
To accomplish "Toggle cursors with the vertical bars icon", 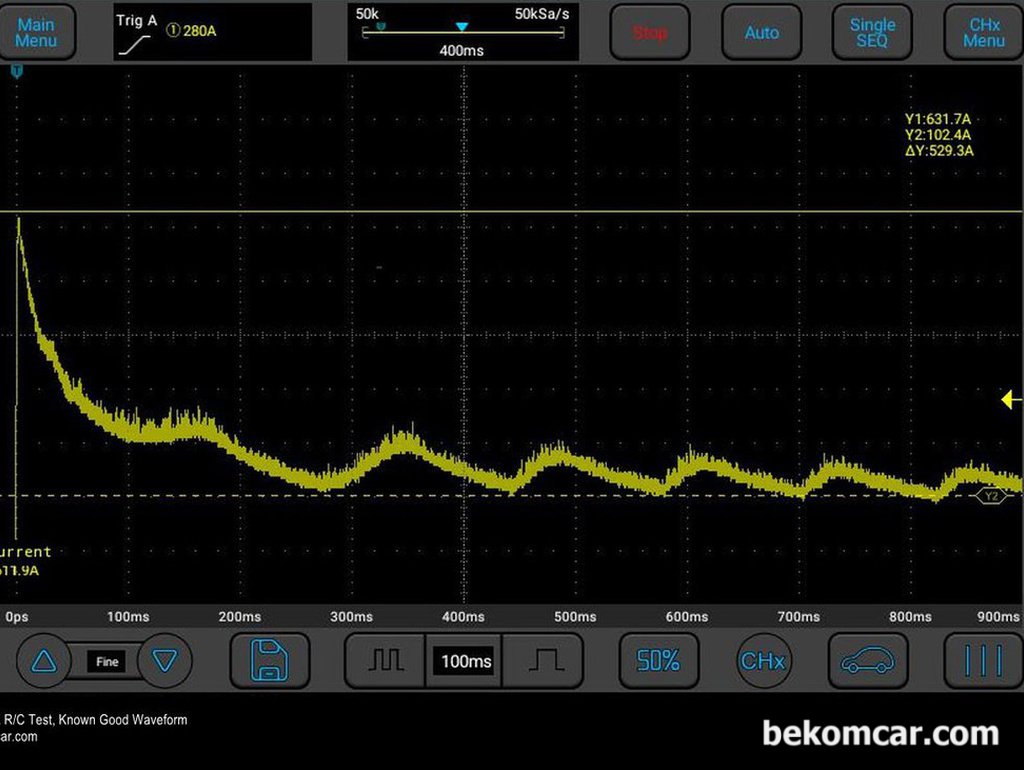I will pos(984,660).
